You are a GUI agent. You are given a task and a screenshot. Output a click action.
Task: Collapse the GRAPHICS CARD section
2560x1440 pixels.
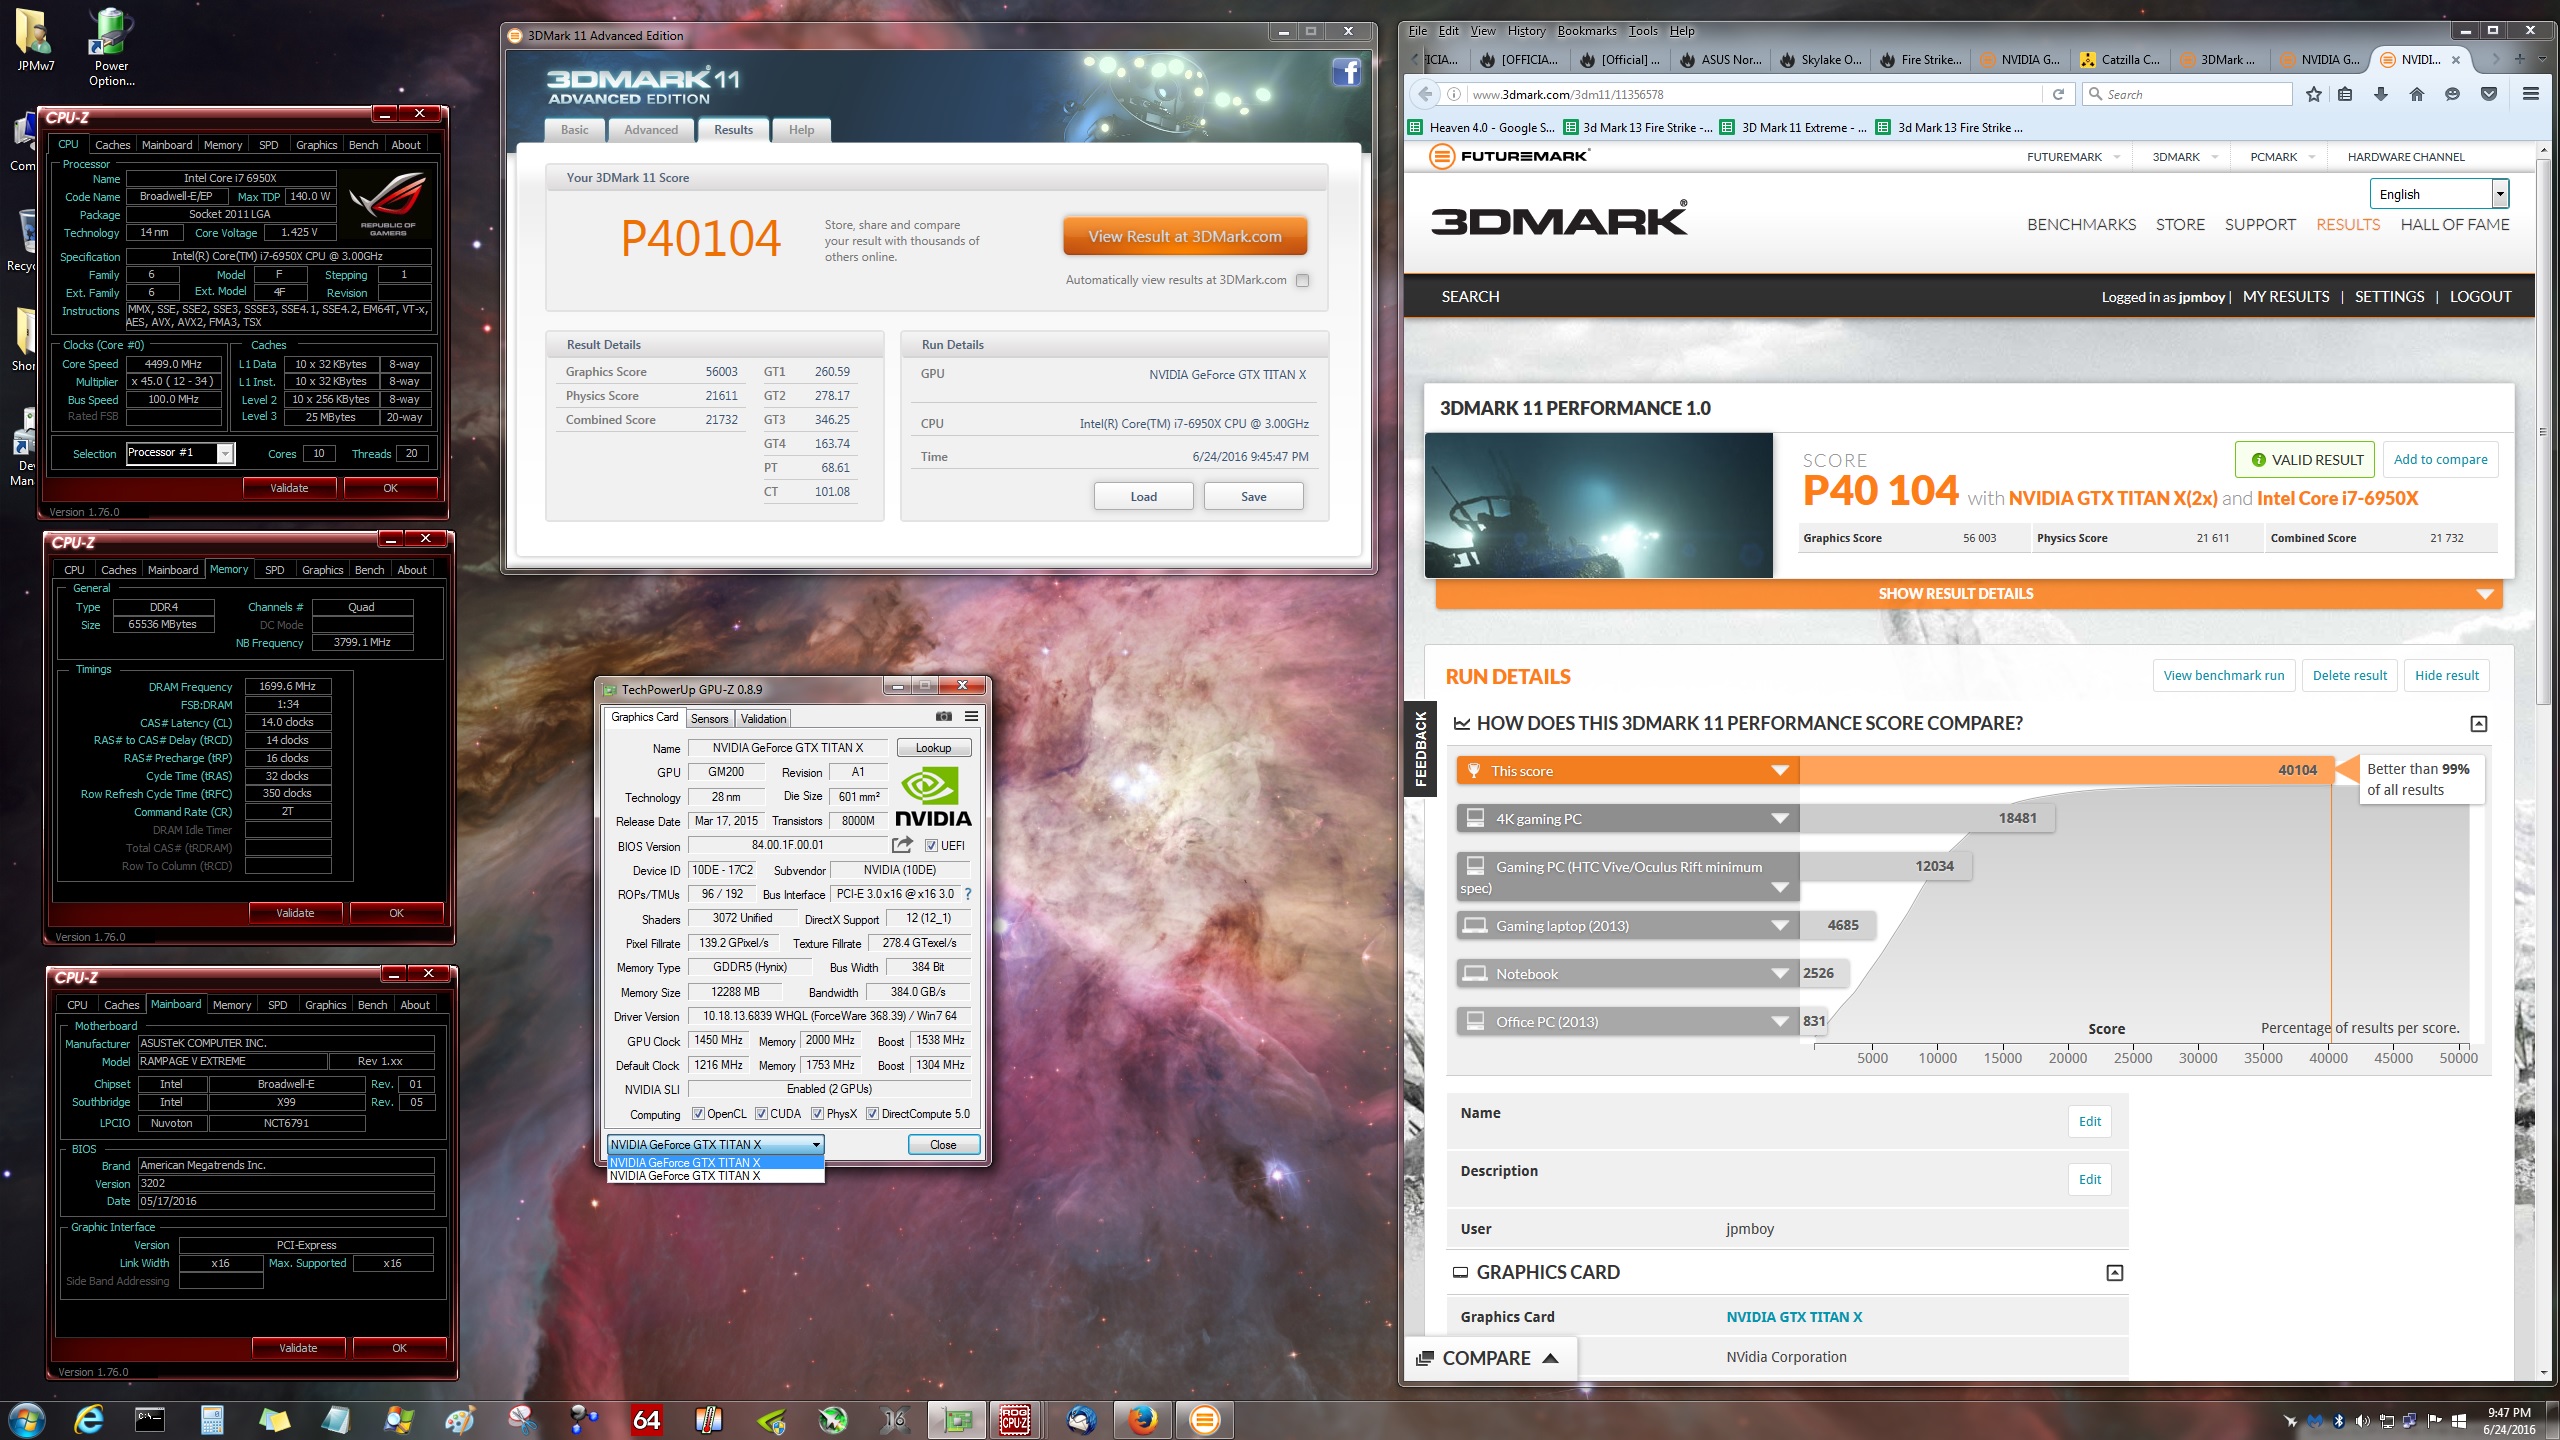coord(2114,1272)
